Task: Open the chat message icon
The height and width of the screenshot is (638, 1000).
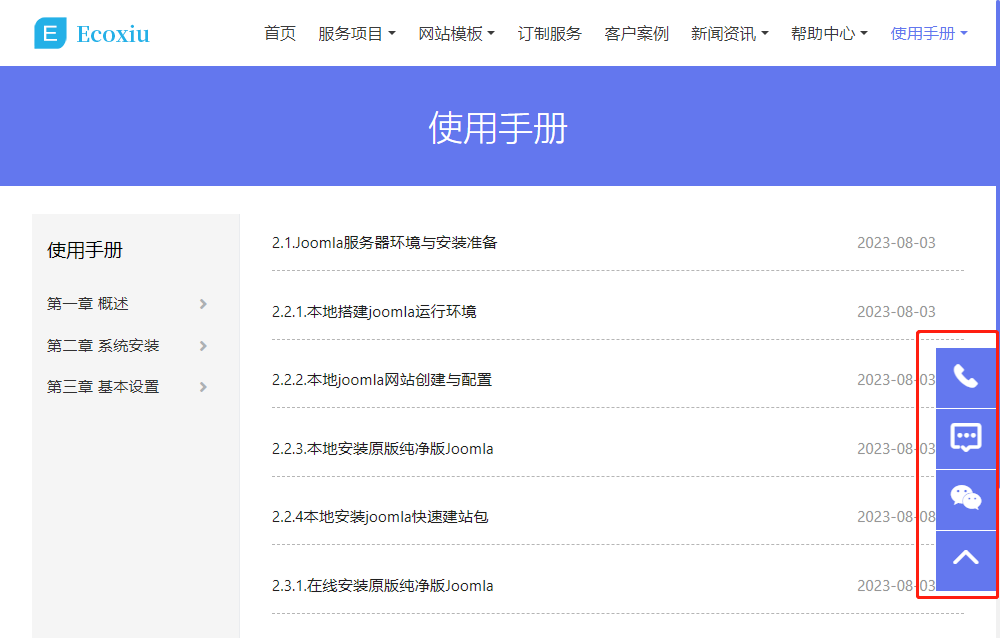Action: (x=965, y=438)
